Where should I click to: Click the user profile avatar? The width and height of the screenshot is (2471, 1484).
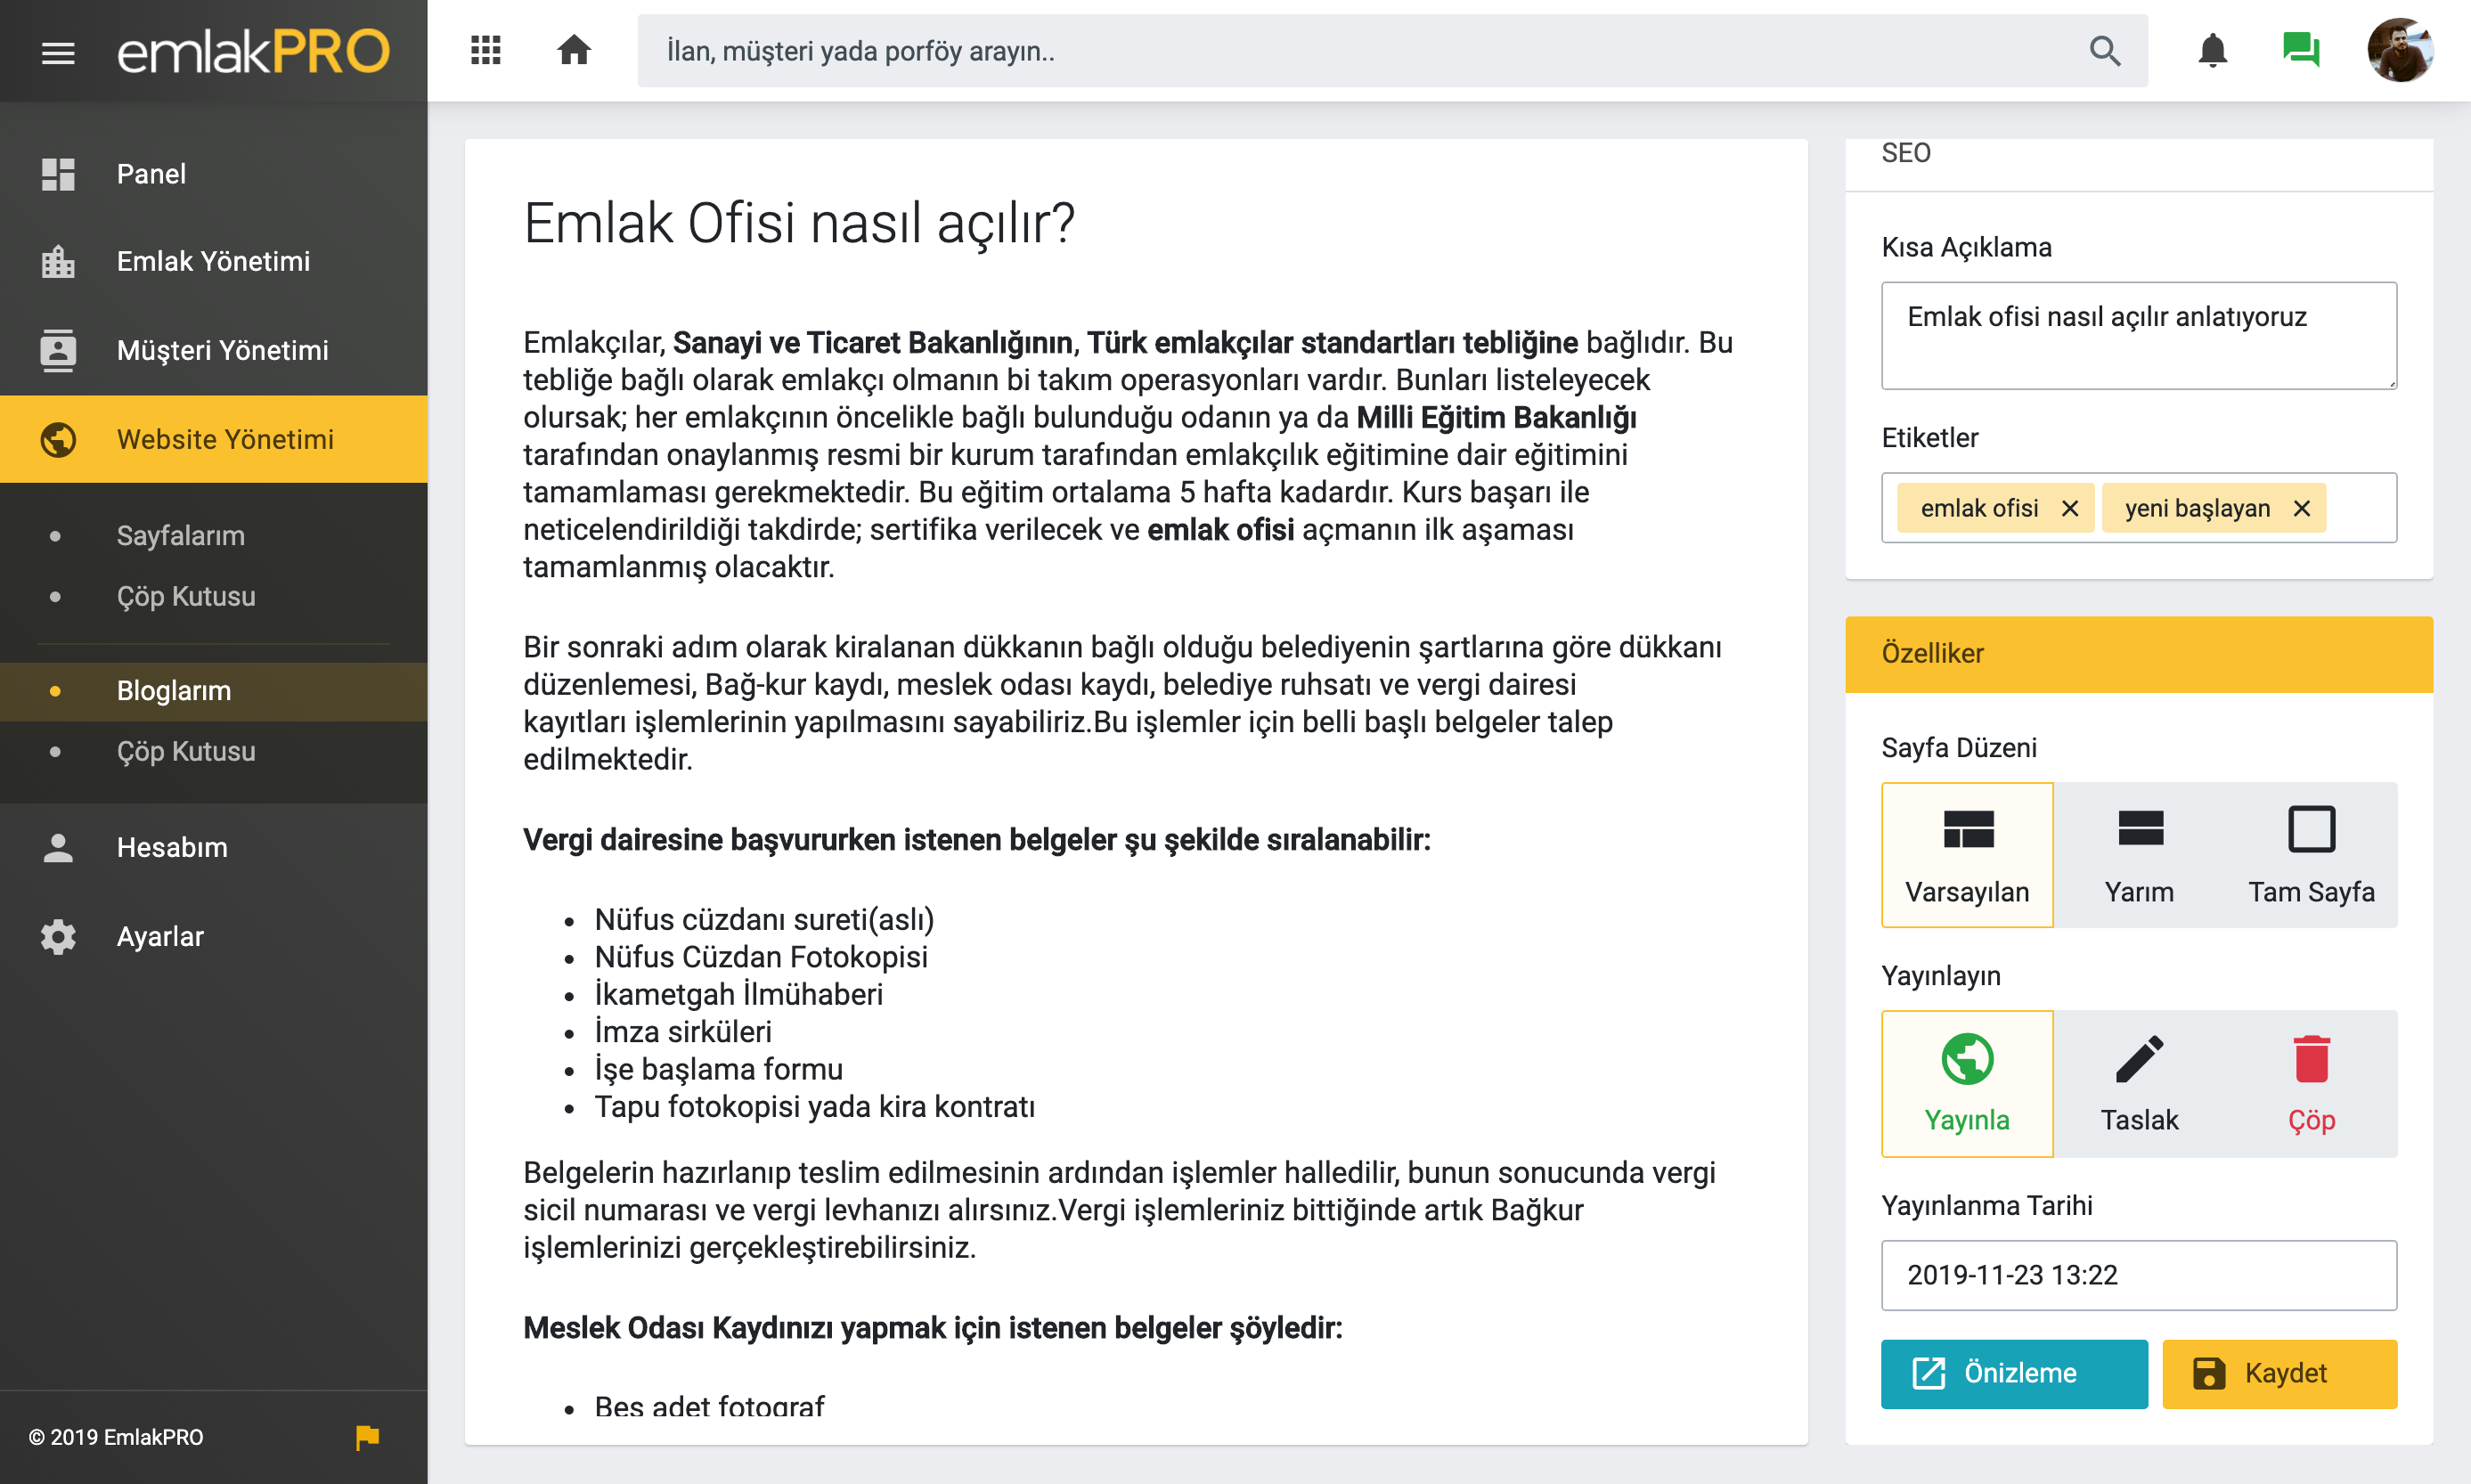pyautogui.click(x=2399, y=50)
